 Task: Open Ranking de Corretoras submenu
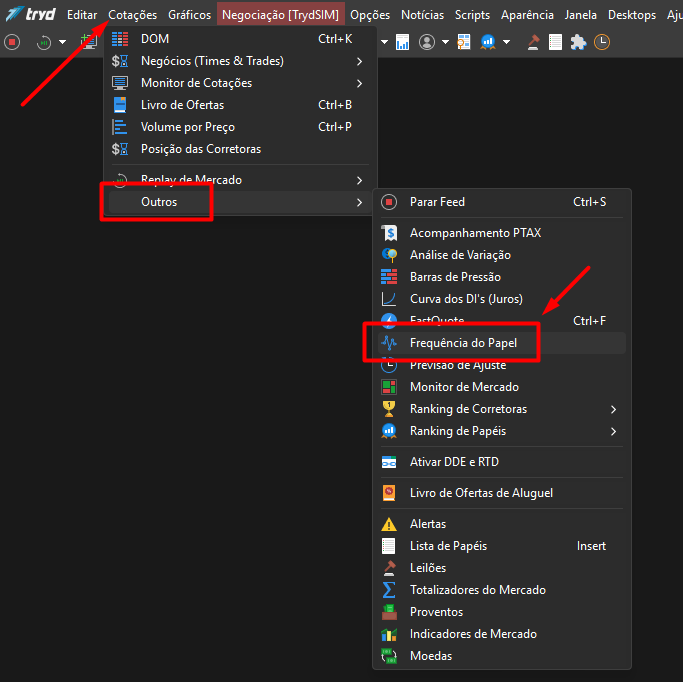tap(501, 409)
